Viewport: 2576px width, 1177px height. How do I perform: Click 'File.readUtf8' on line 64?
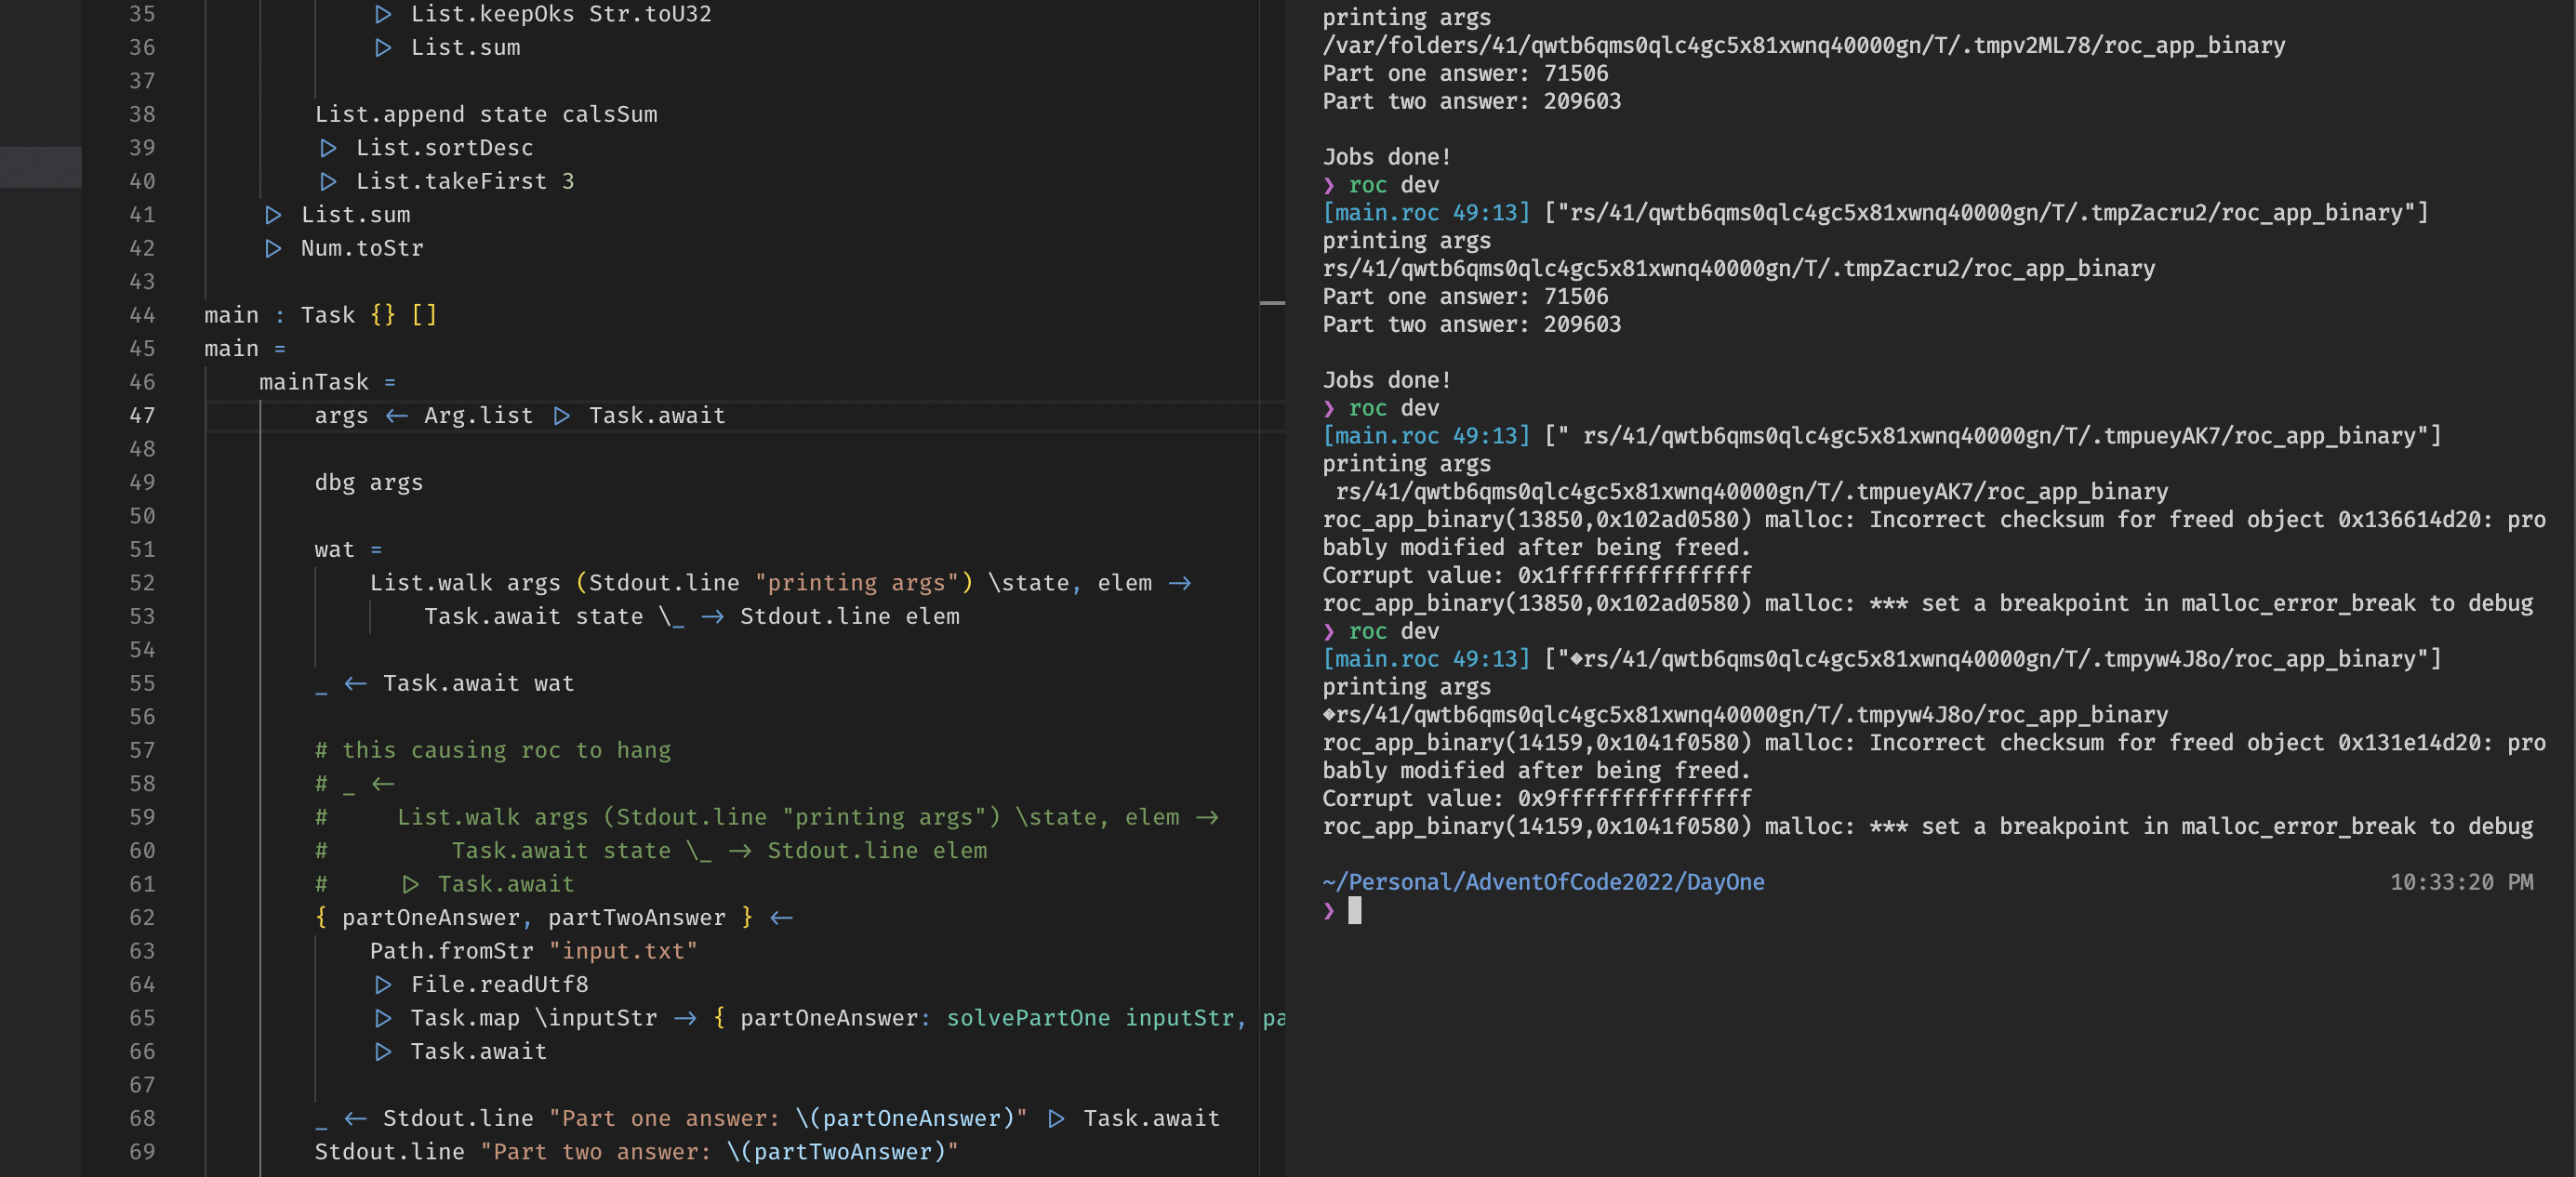point(499,984)
